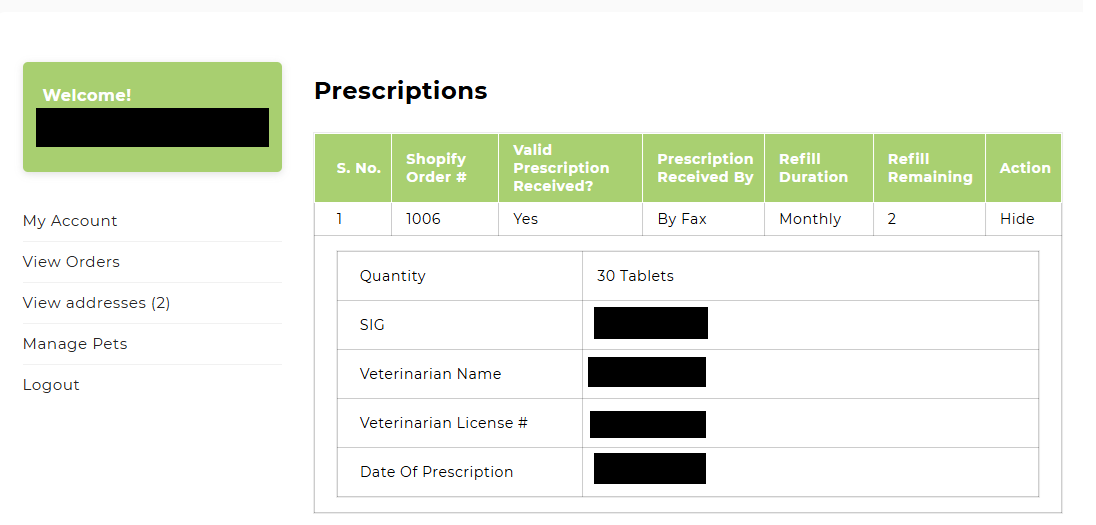Click the 30 Tablets quantity value

(635, 276)
